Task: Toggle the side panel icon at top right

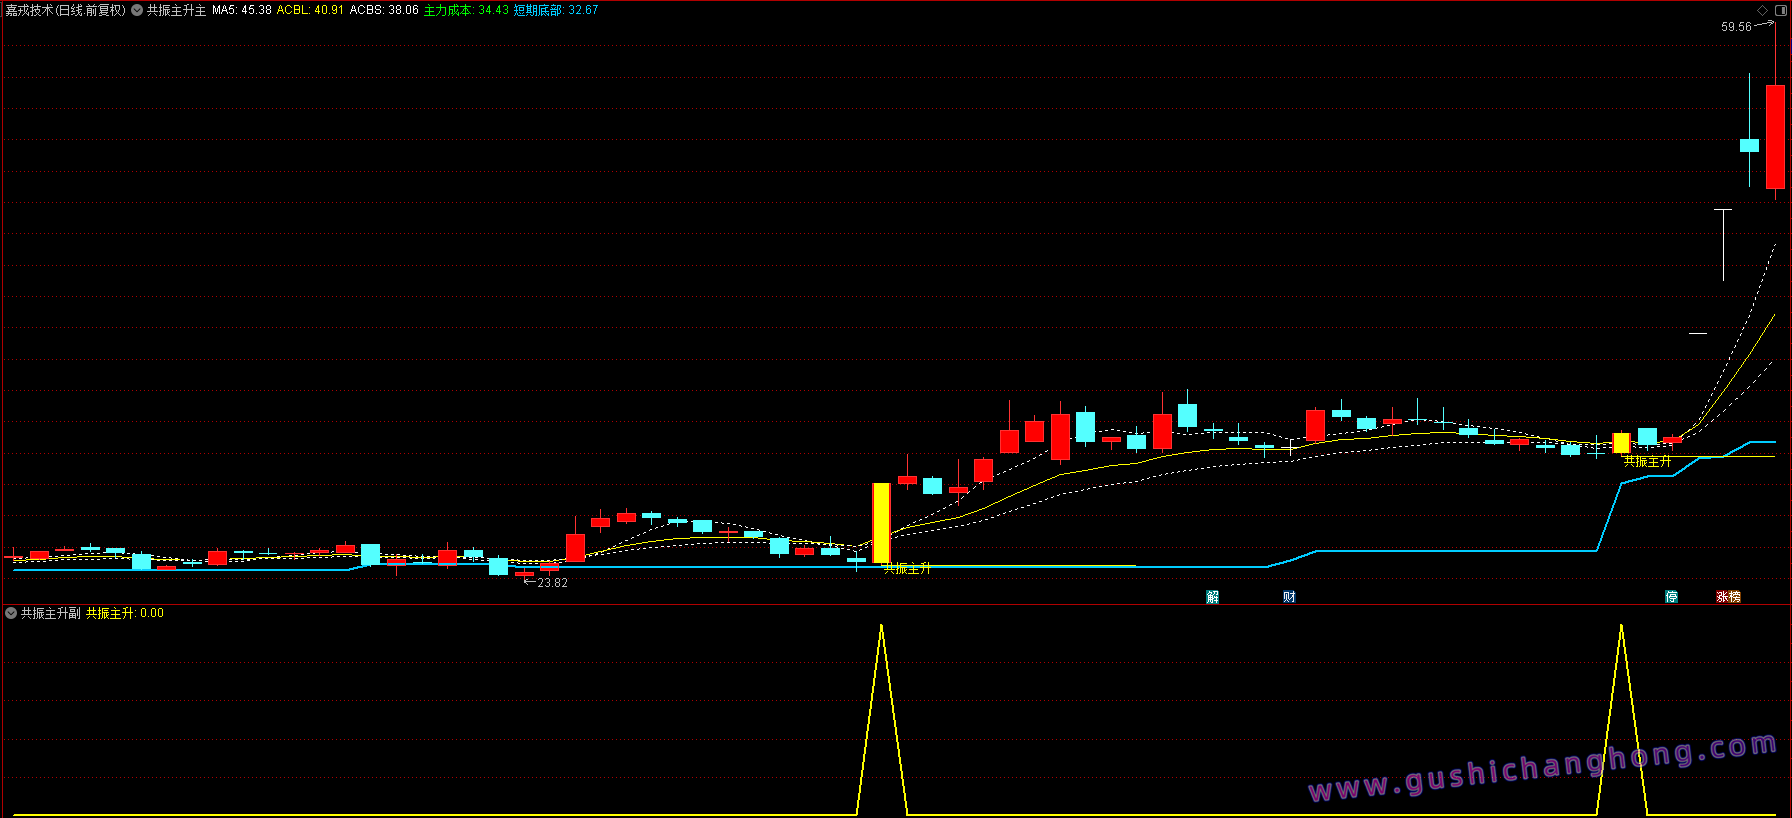Action: (x=1780, y=10)
